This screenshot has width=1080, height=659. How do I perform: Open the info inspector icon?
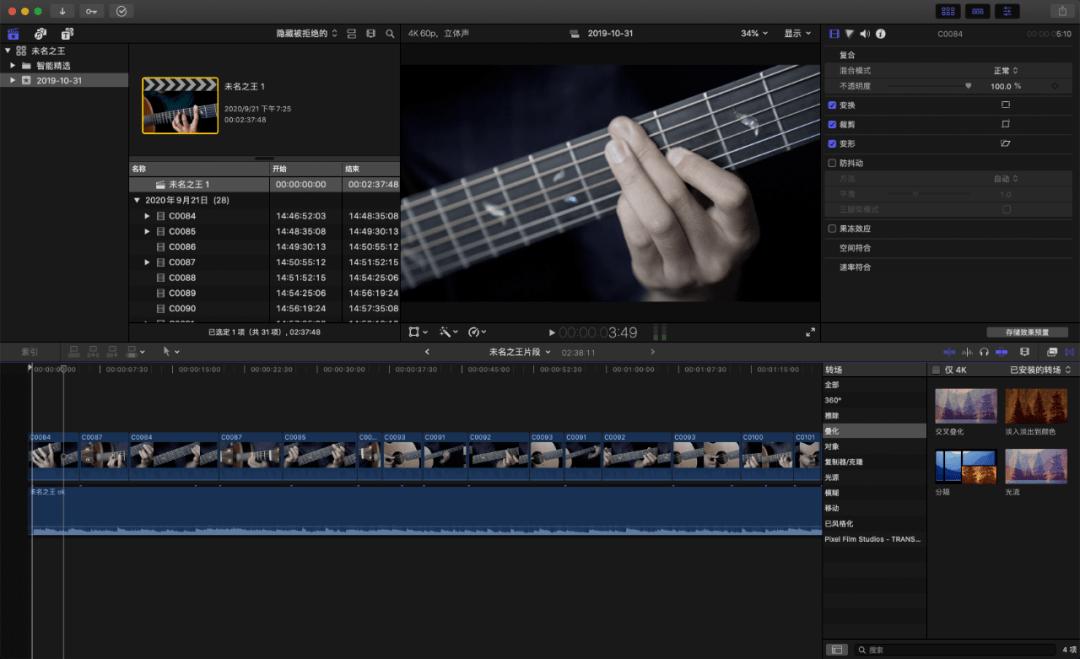coord(880,34)
